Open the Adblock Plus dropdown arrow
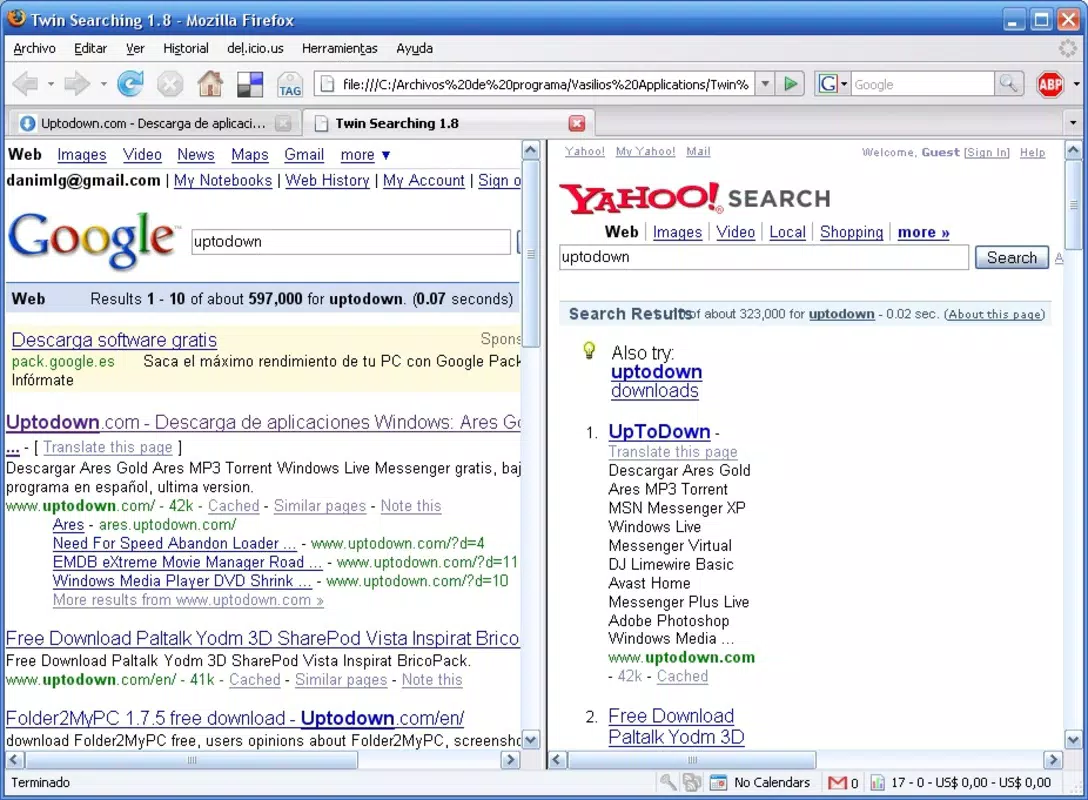 coord(1076,84)
